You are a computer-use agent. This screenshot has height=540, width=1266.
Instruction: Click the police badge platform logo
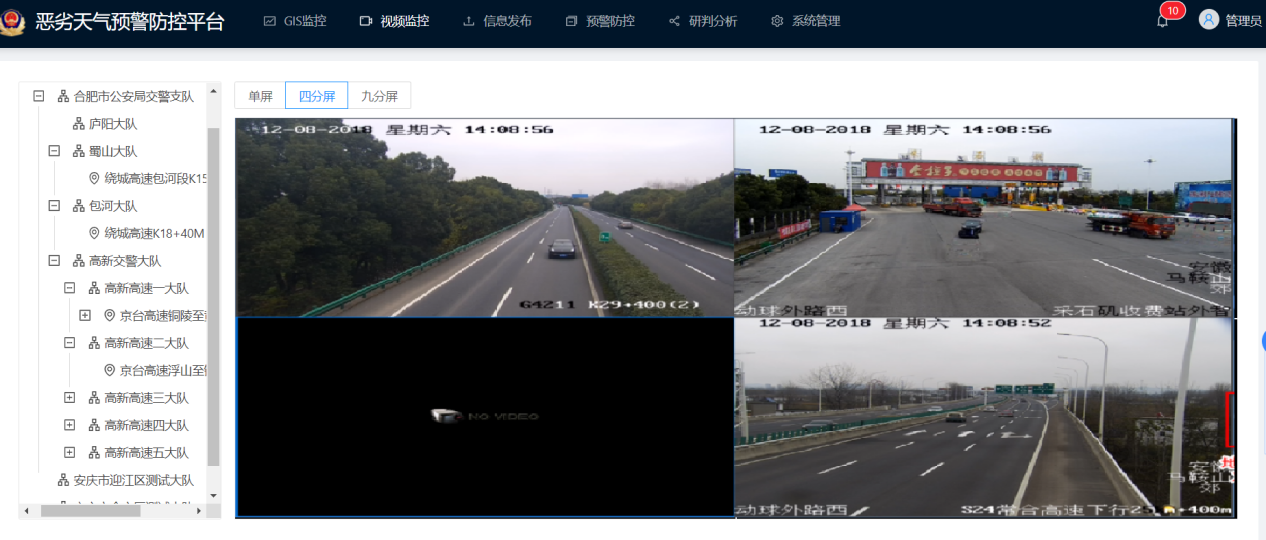(x=13, y=21)
